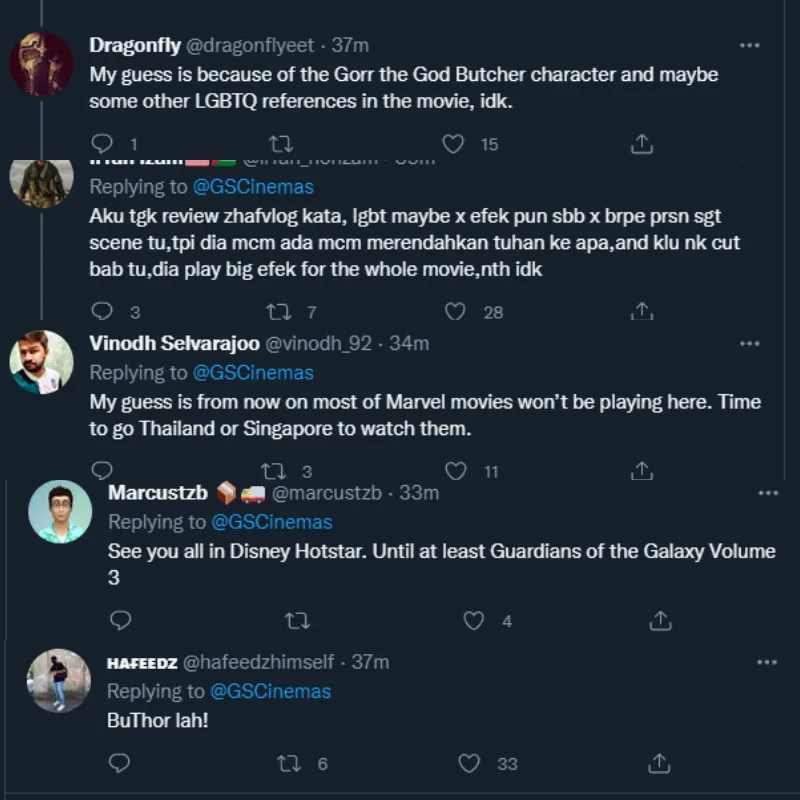Image resolution: width=800 pixels, height=800 pixels.
Task: Open @GSCinemas link in HAFEEDZ's reply
Action: point(270,691)
